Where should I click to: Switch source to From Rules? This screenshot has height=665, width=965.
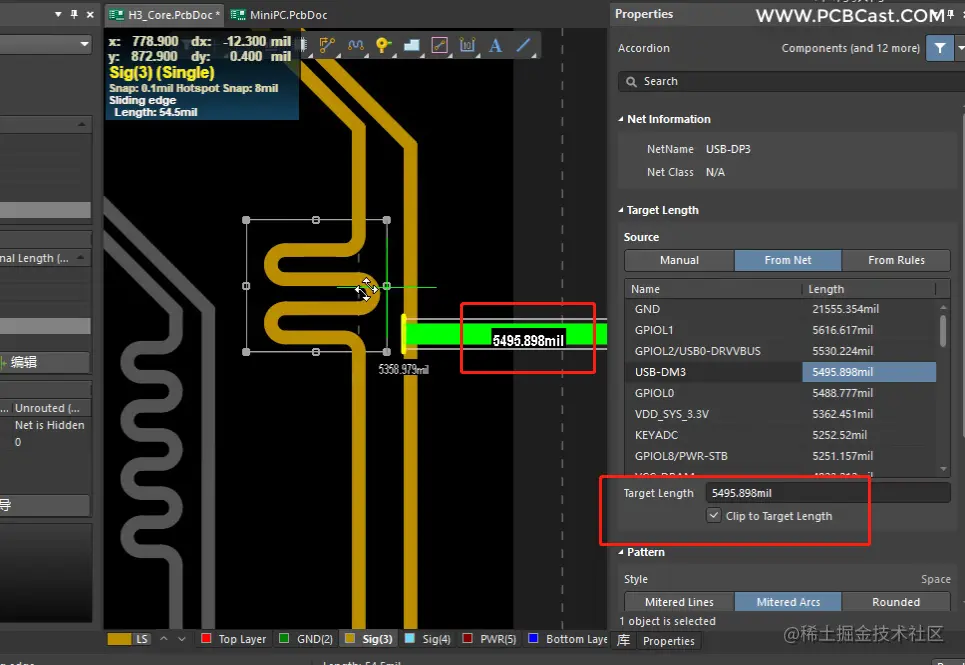click(x=896, y=260)
